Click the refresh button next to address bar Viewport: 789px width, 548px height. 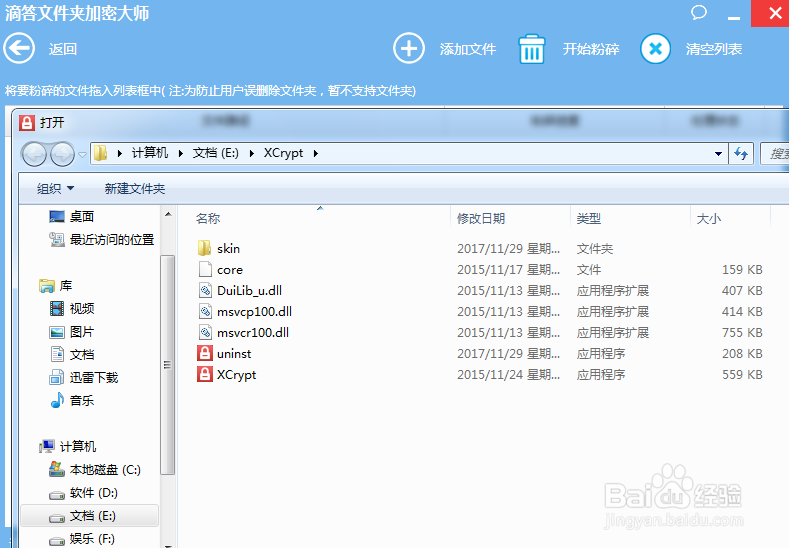(741, 153)
